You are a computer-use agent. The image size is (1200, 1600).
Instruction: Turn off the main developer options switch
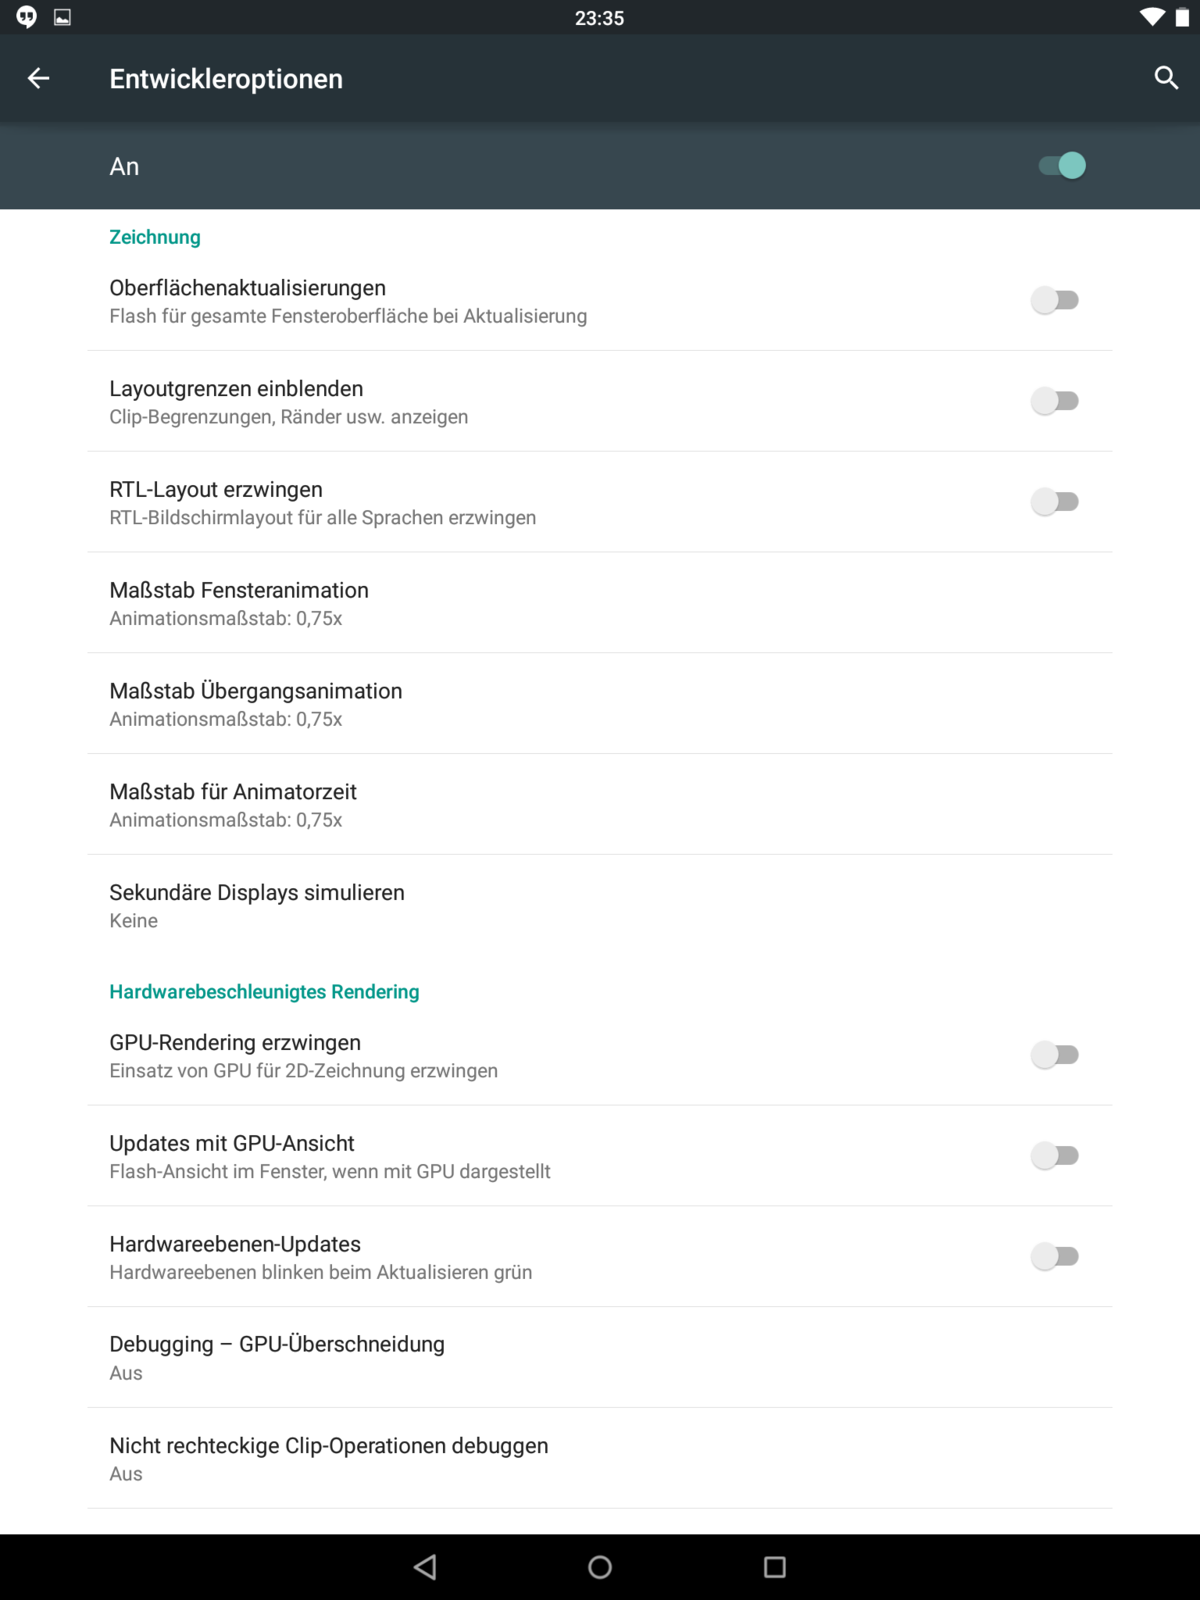click(x=1061, y=166)
